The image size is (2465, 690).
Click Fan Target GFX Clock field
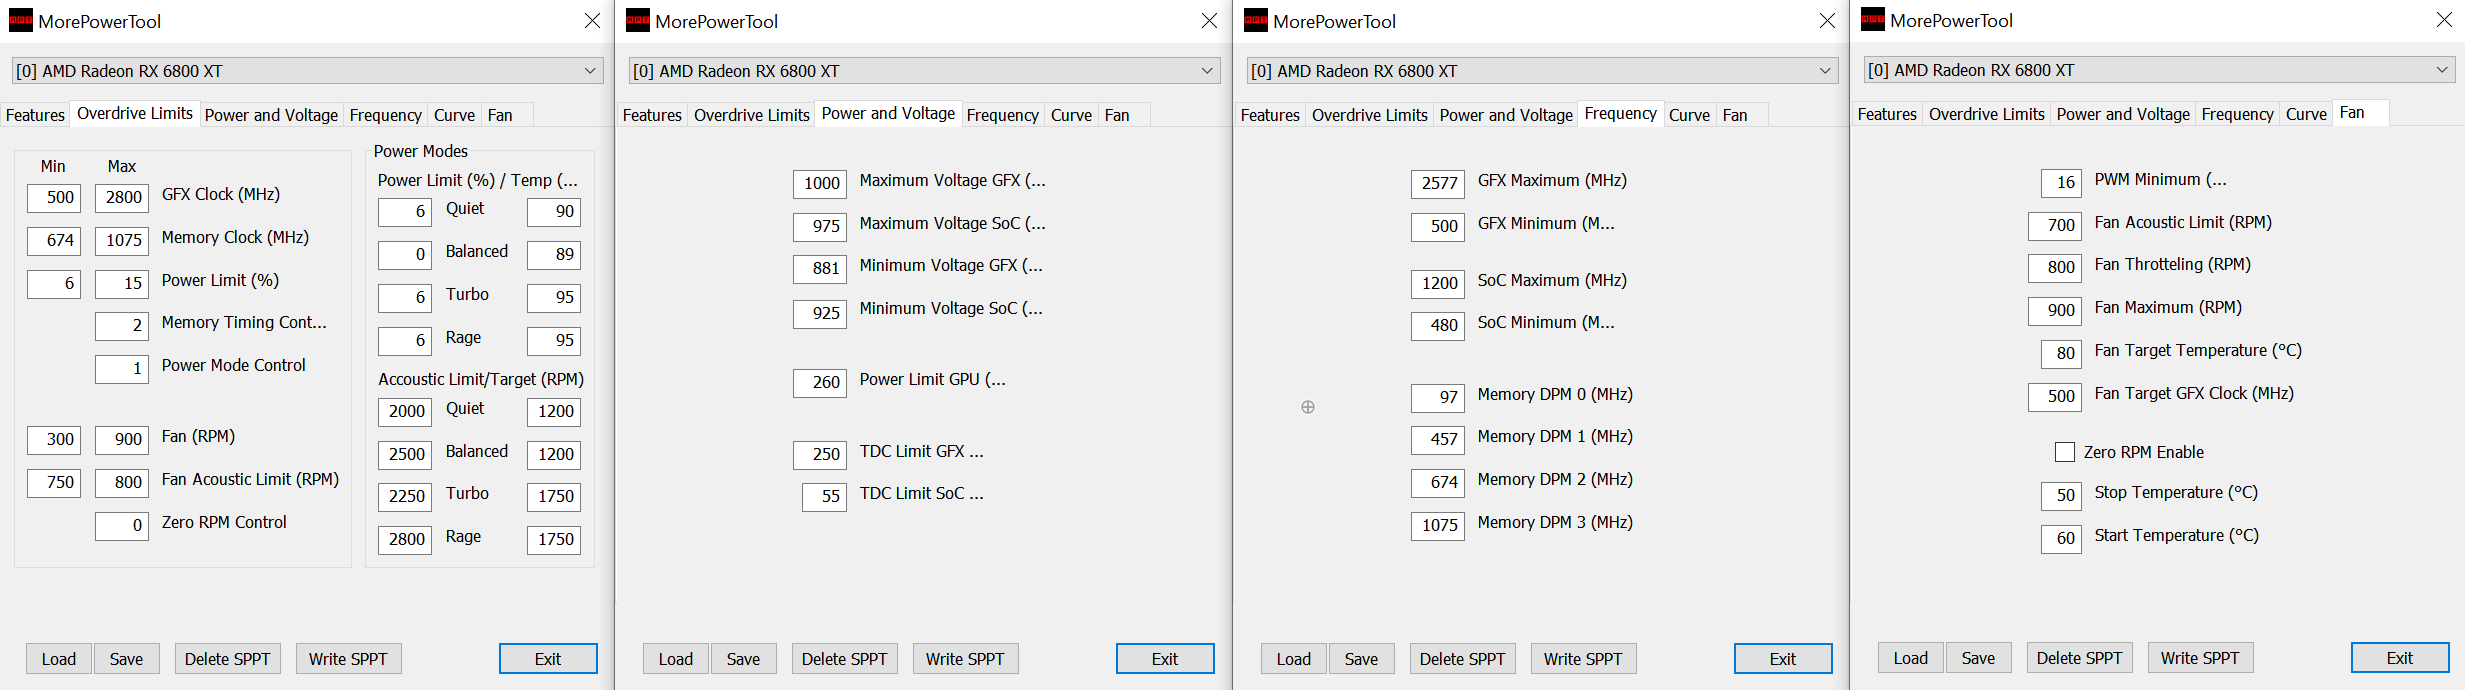(x=2055, y=397)
